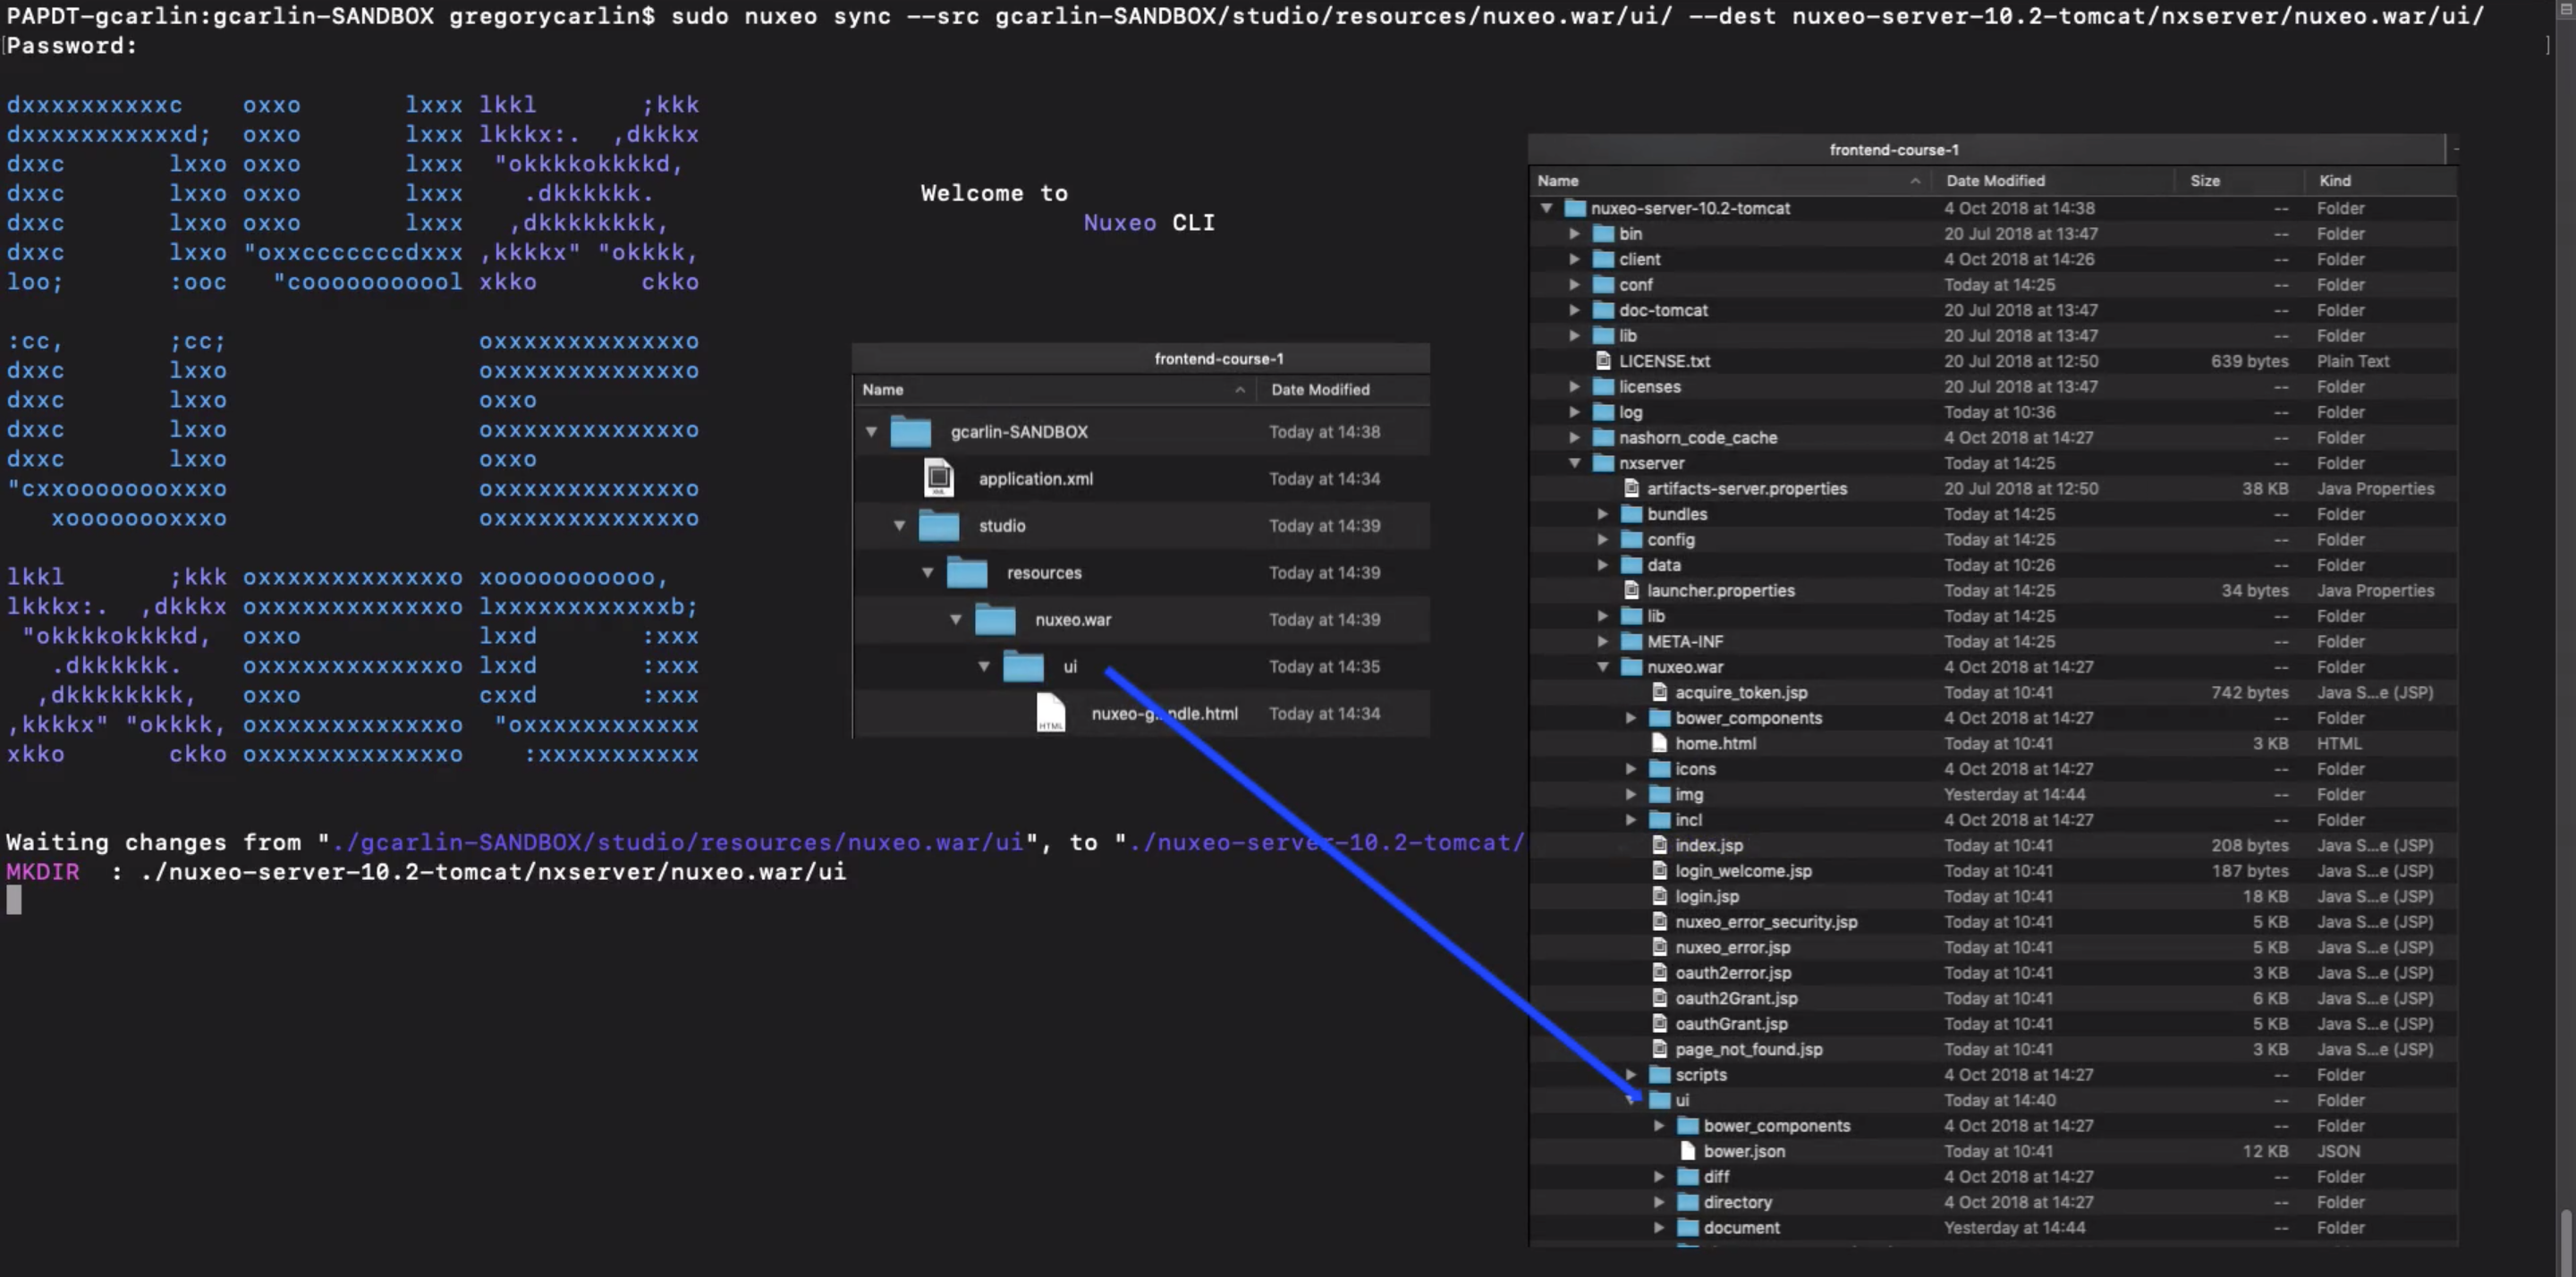Click the client folder icon
The image size is (2576, 1277).
pos(1603,259)
